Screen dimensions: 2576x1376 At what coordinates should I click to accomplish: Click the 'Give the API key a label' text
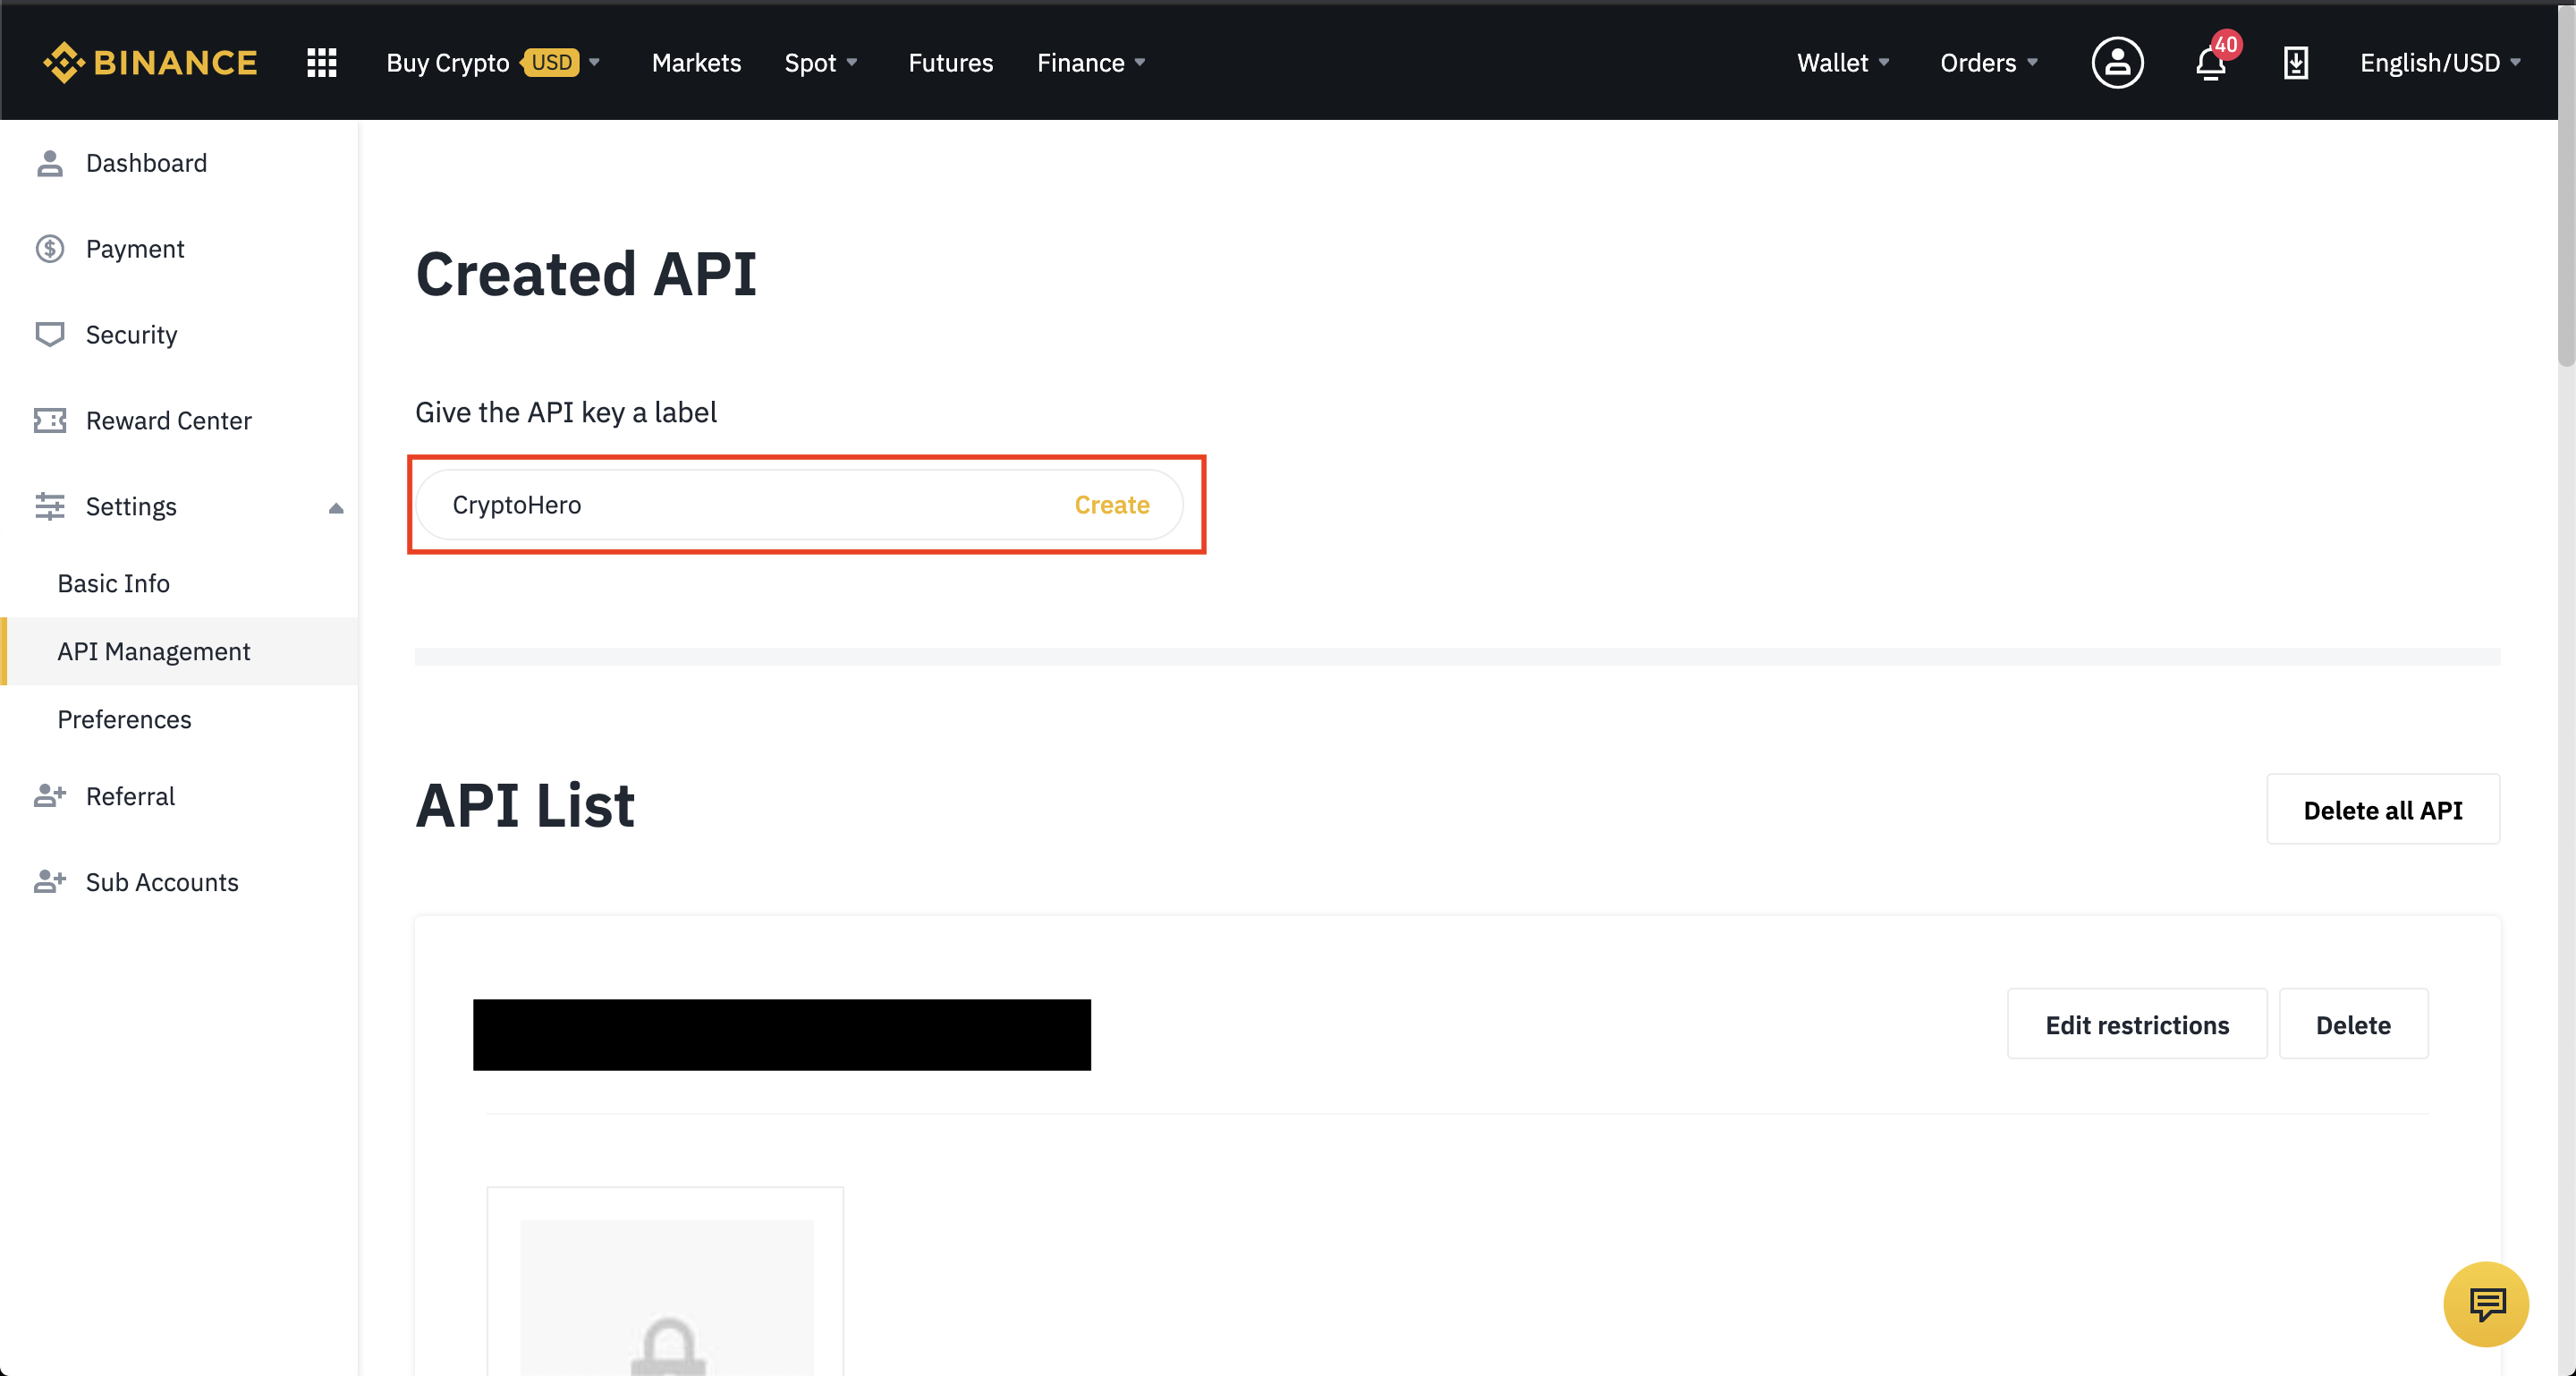pyautogui.click(x=566, y=412)
